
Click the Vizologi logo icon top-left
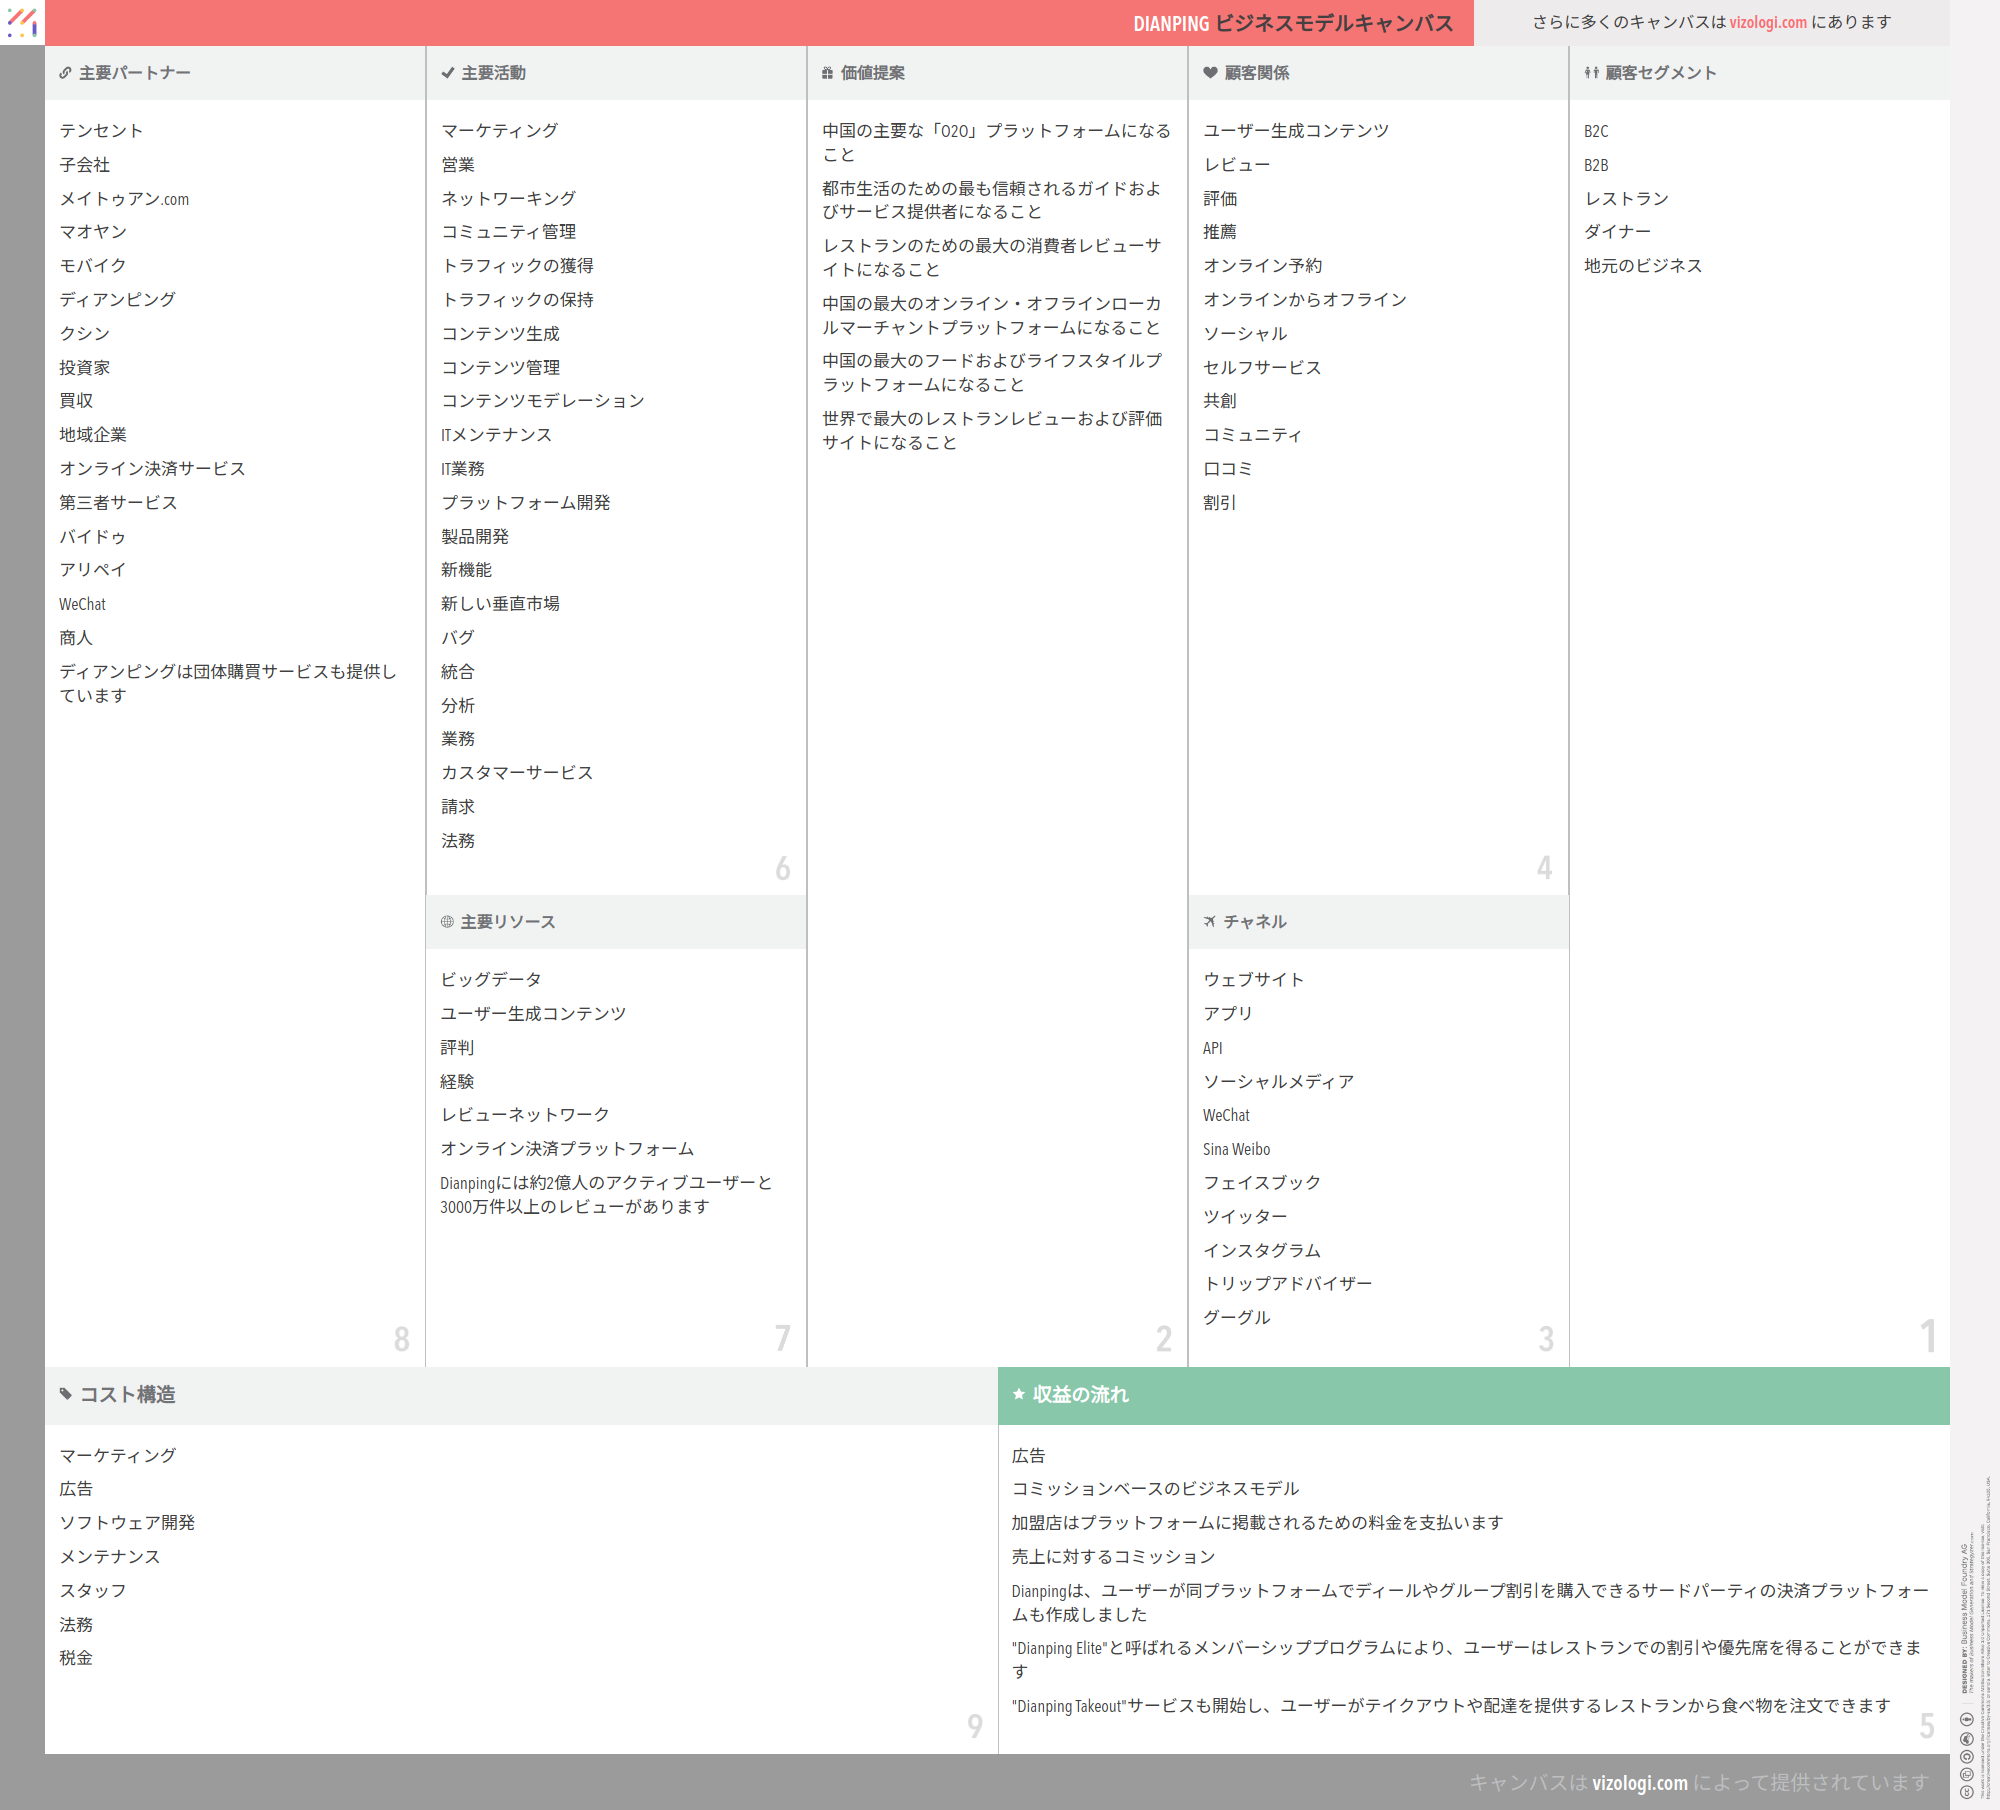click(x=22, y=22)
